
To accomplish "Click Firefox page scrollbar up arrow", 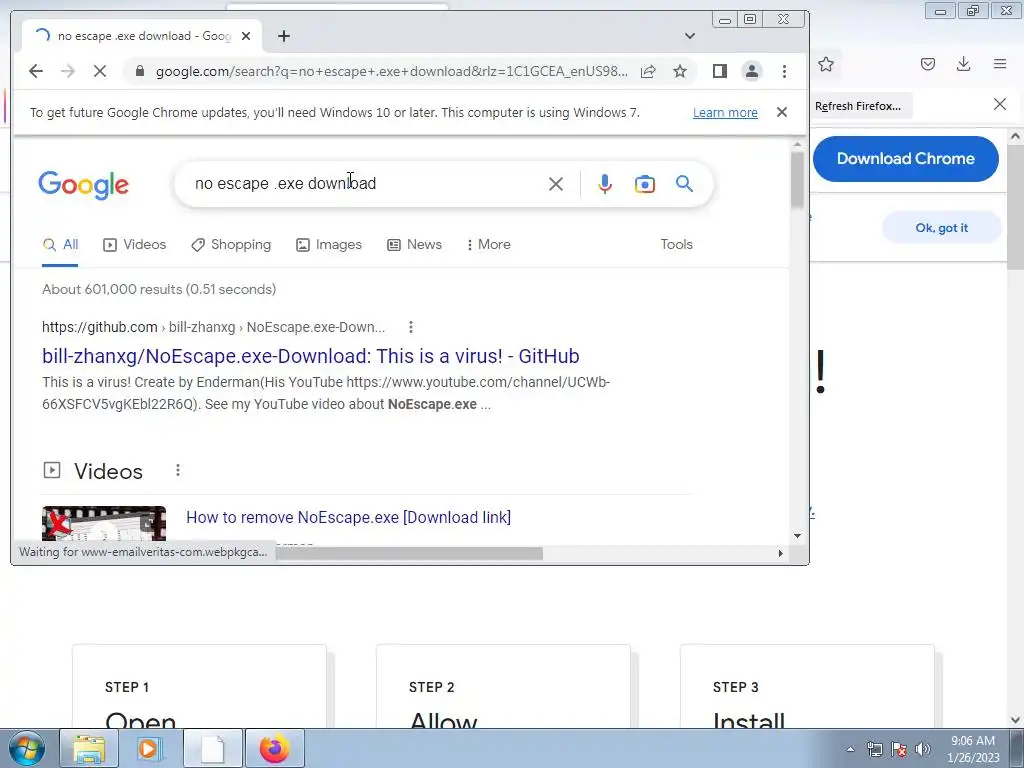I will click(x=1016, y=136).
